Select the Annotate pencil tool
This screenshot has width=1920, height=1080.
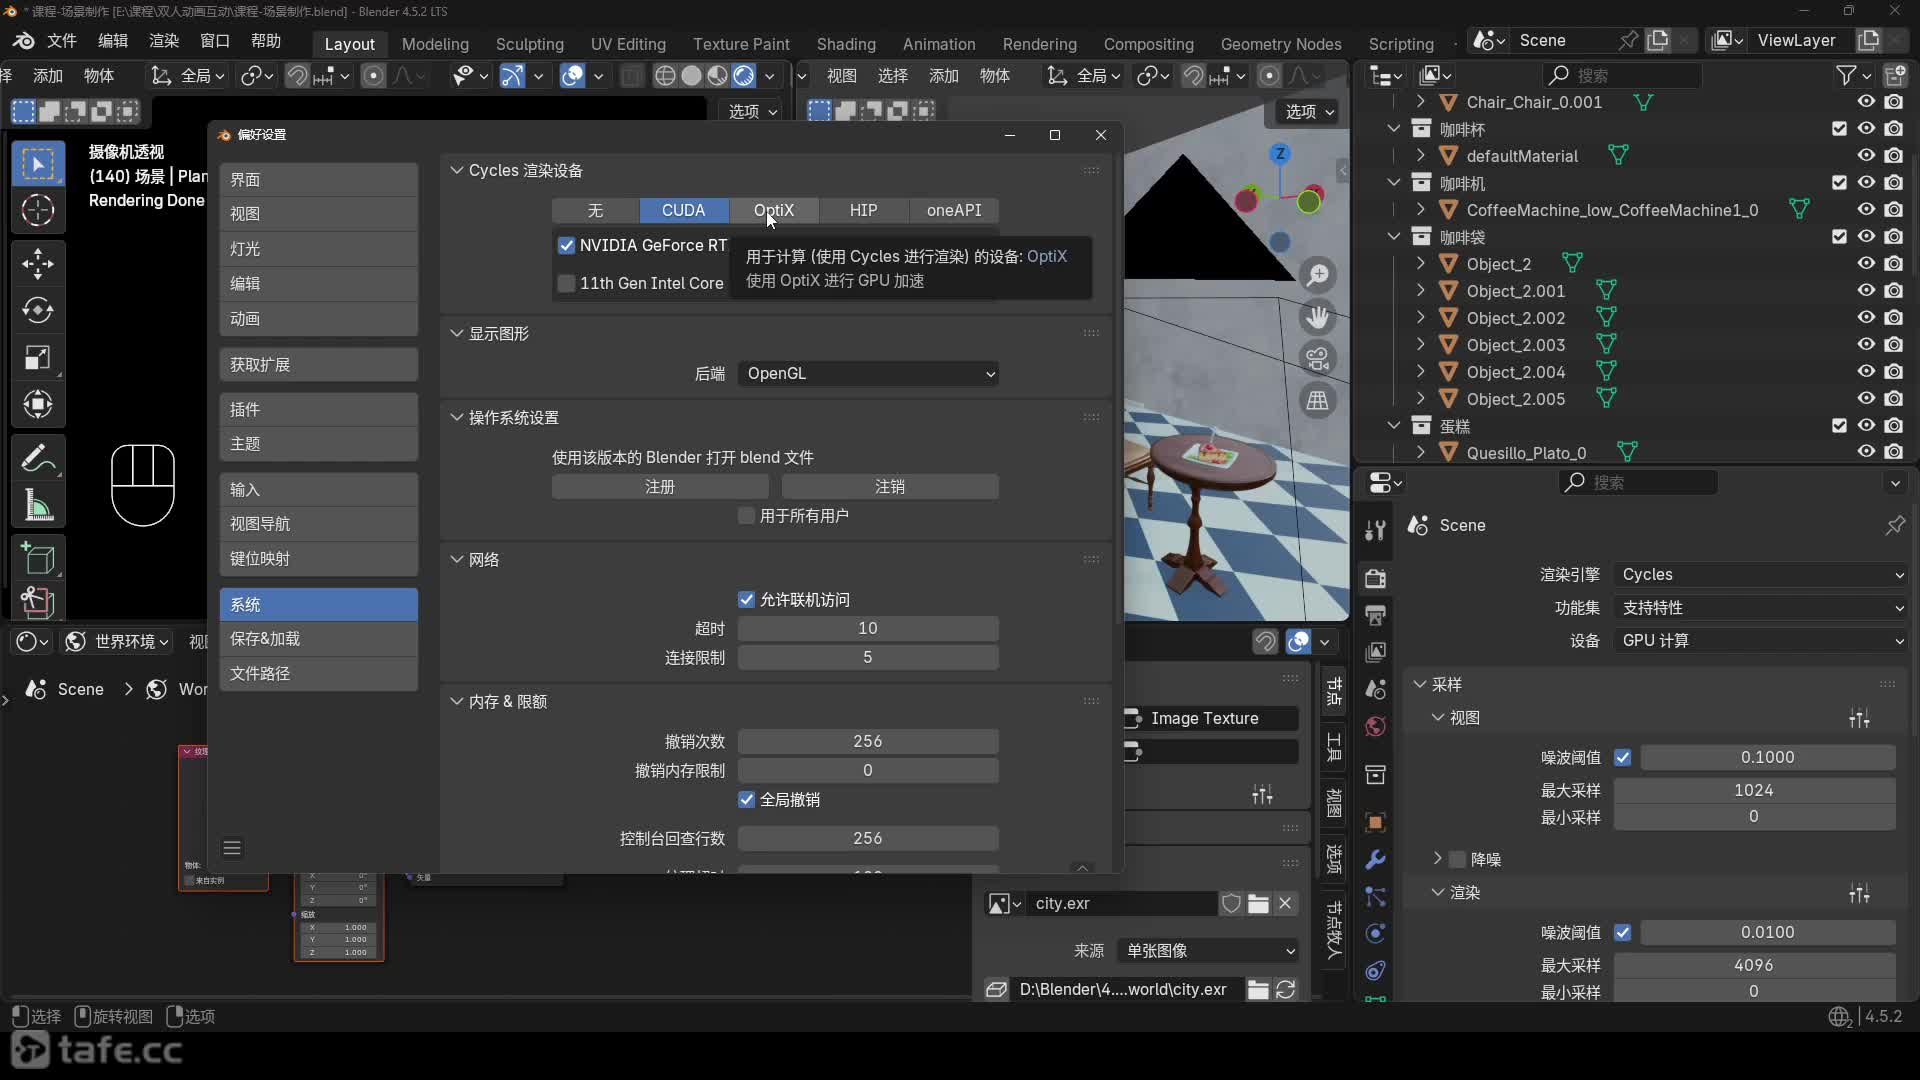click(x=38, y=459)
